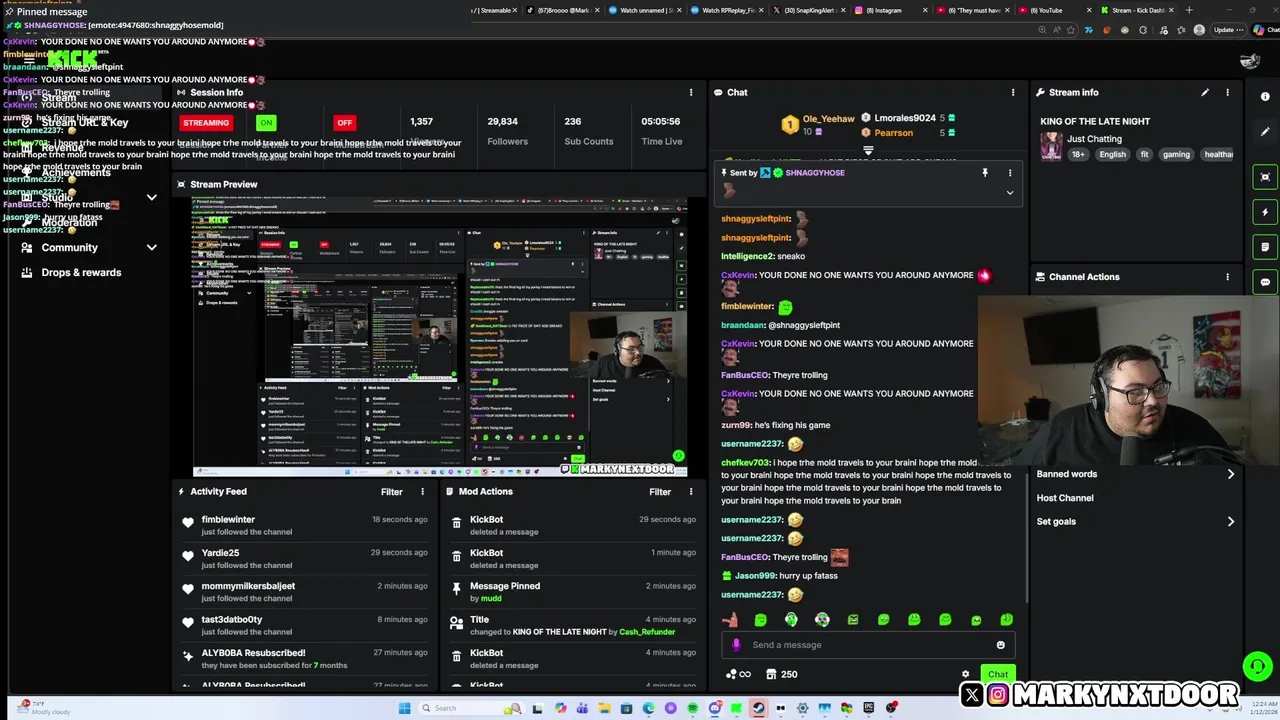
Task: Switch to the YouTube browser tab
Action: (1055, 10)
